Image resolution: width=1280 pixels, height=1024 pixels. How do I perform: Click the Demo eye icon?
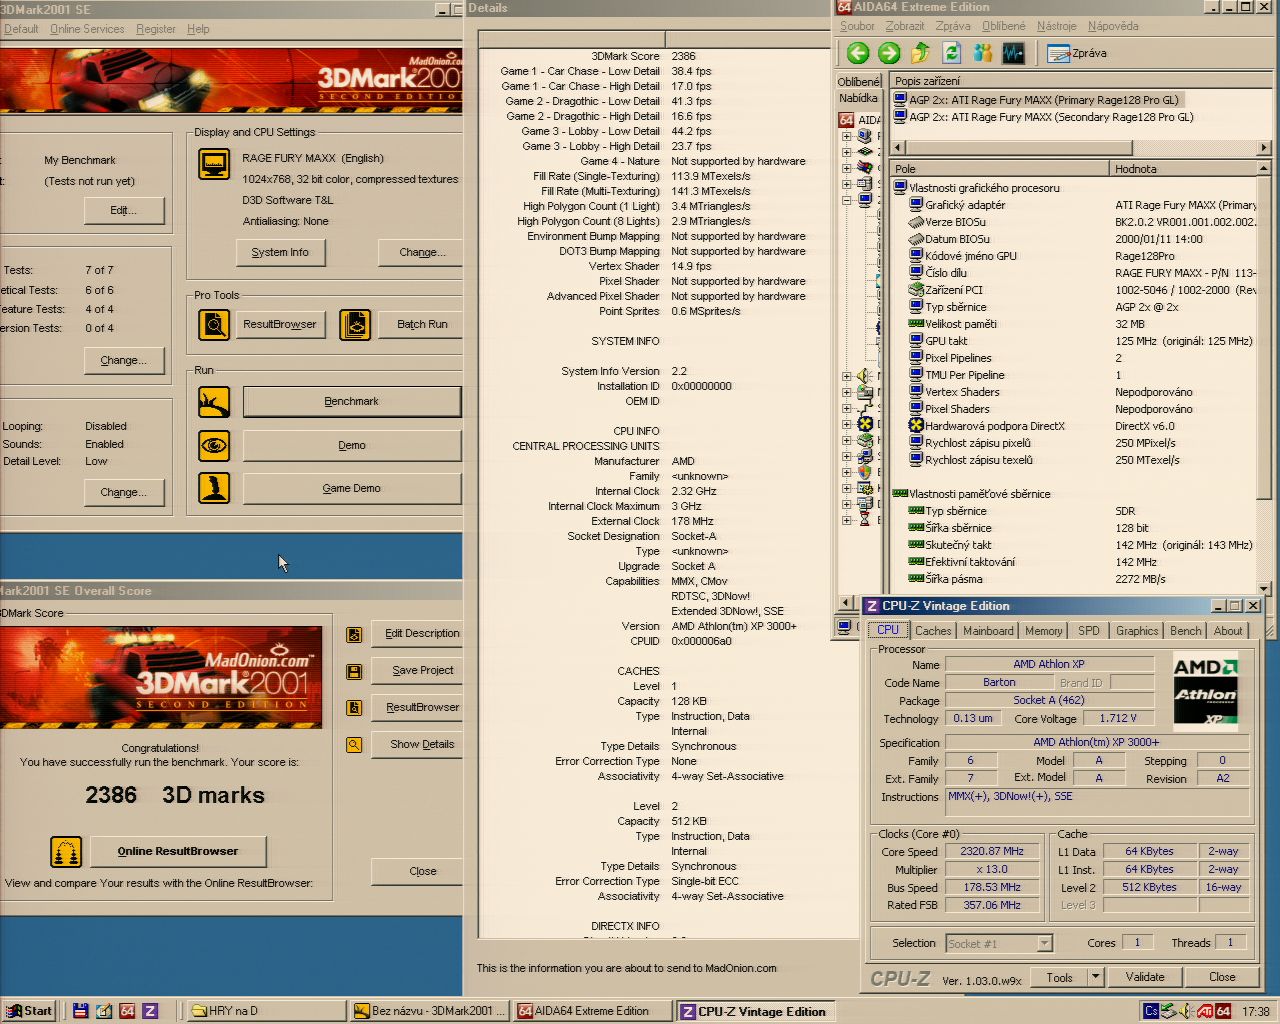click(214, 445)
